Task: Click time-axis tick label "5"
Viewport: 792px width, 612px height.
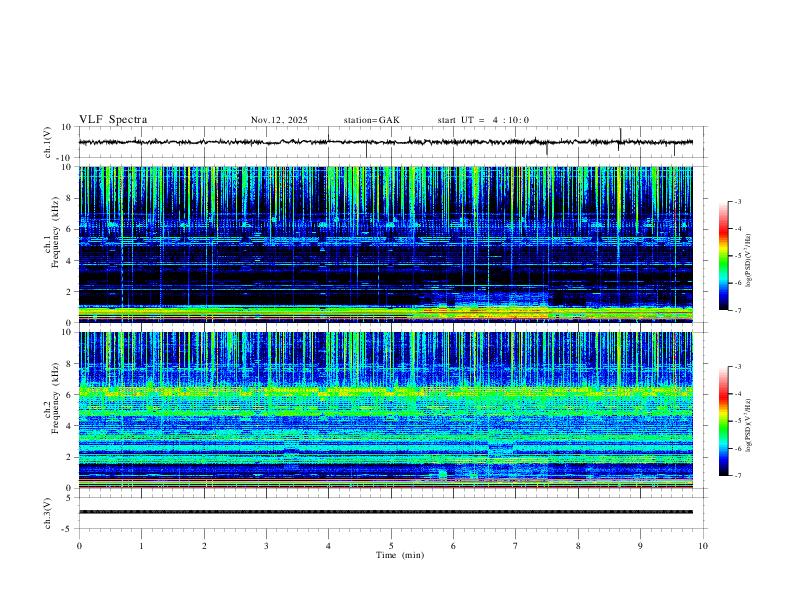Action: tap(391, 546)
